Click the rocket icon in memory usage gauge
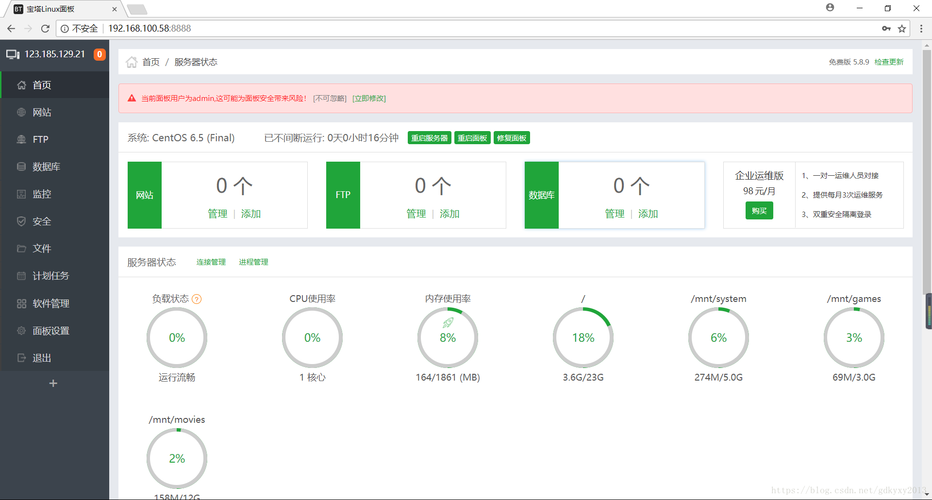The image size is (932, 500). (x=448, y=323)
